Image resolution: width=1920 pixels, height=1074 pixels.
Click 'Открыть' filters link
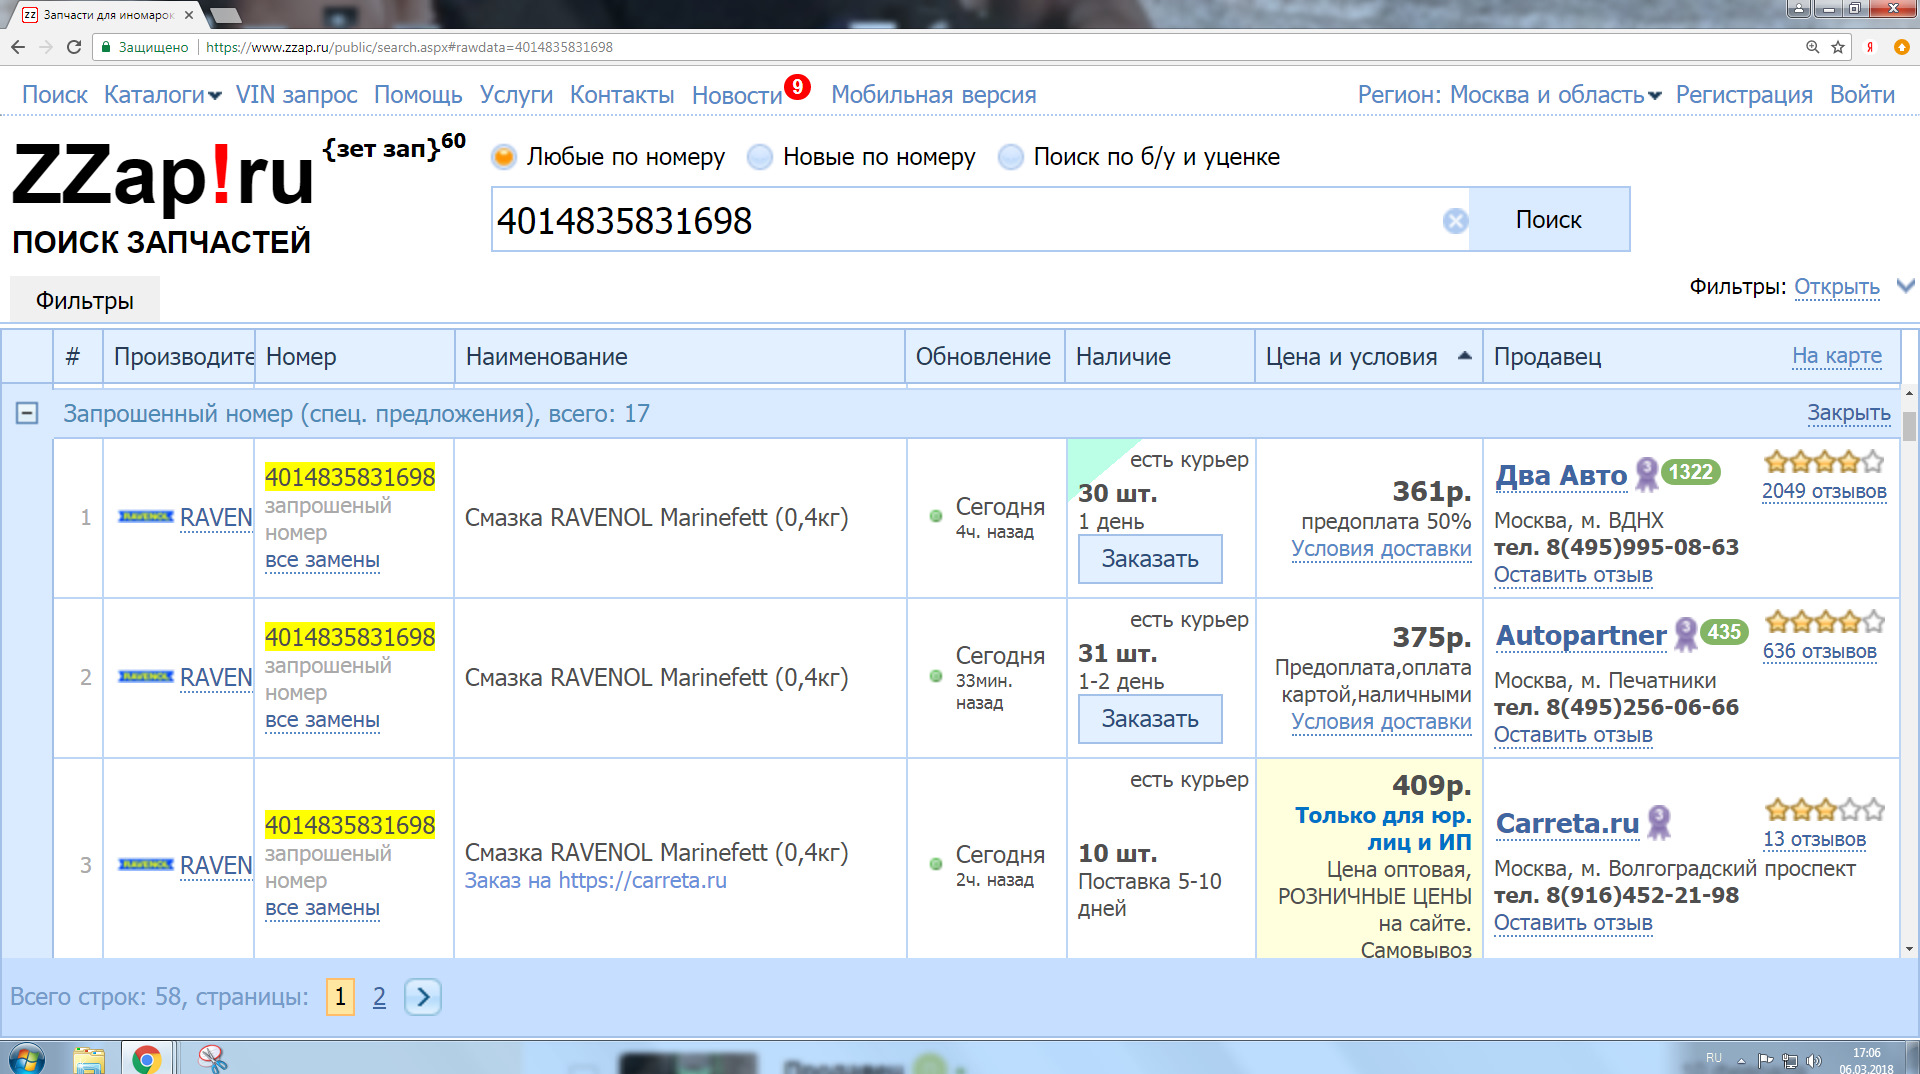coord(1837,287)
